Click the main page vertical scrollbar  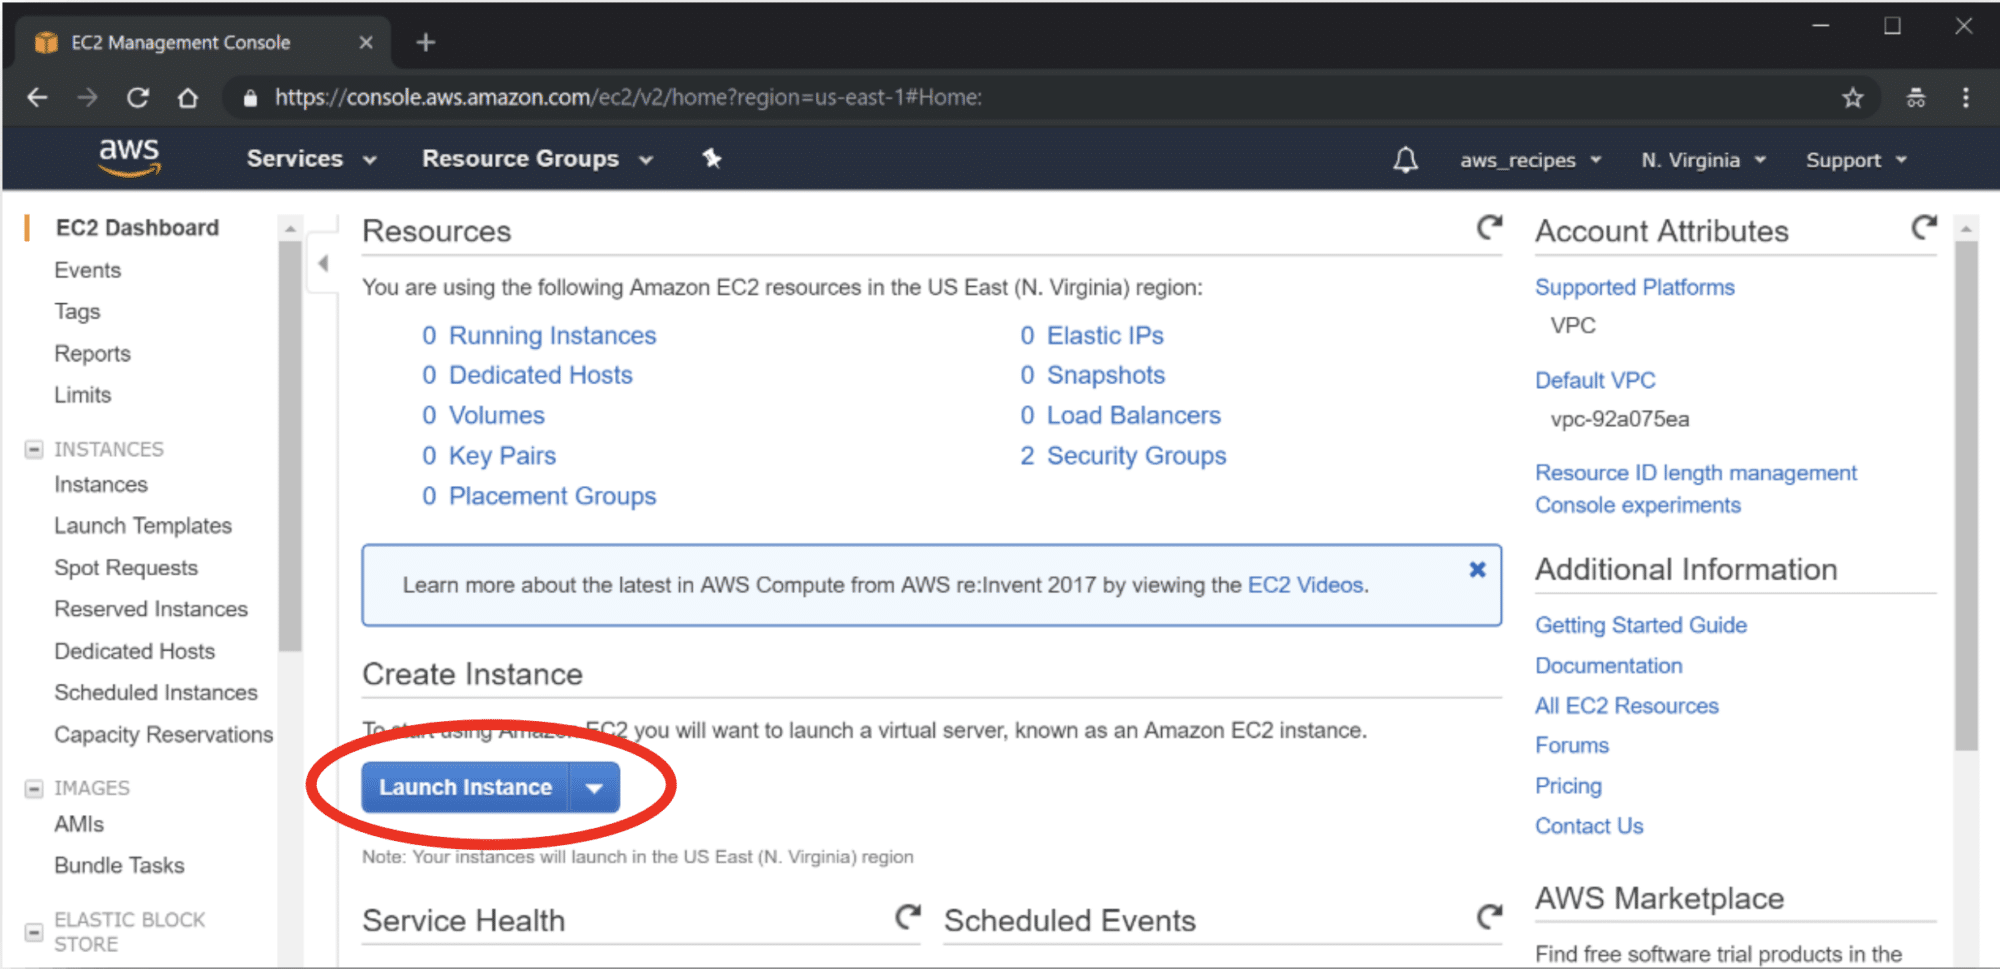click(1966, 495)
